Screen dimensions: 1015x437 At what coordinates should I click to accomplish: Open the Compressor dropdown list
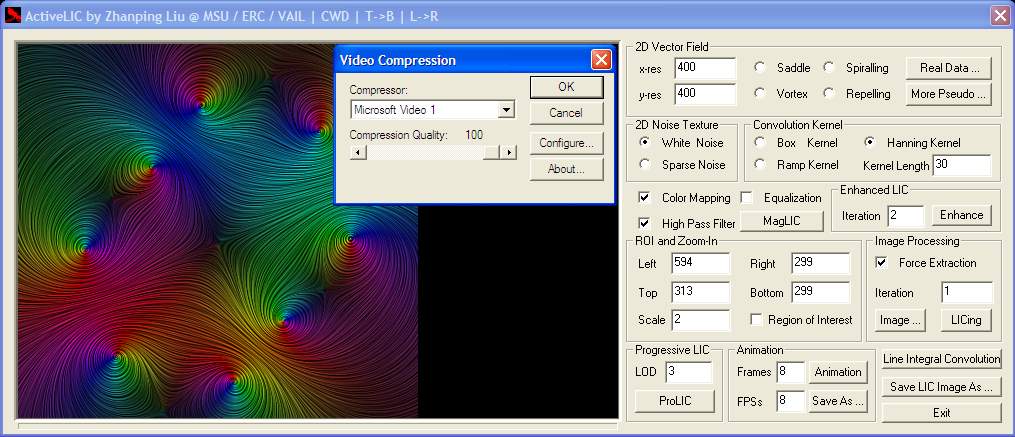point(506,110)
